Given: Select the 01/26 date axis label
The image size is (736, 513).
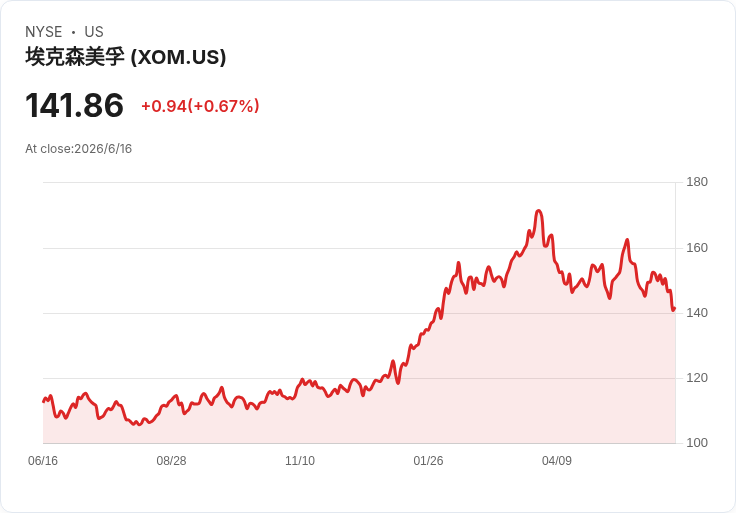Looking at the screenshot, I should [x=428, y=461].
